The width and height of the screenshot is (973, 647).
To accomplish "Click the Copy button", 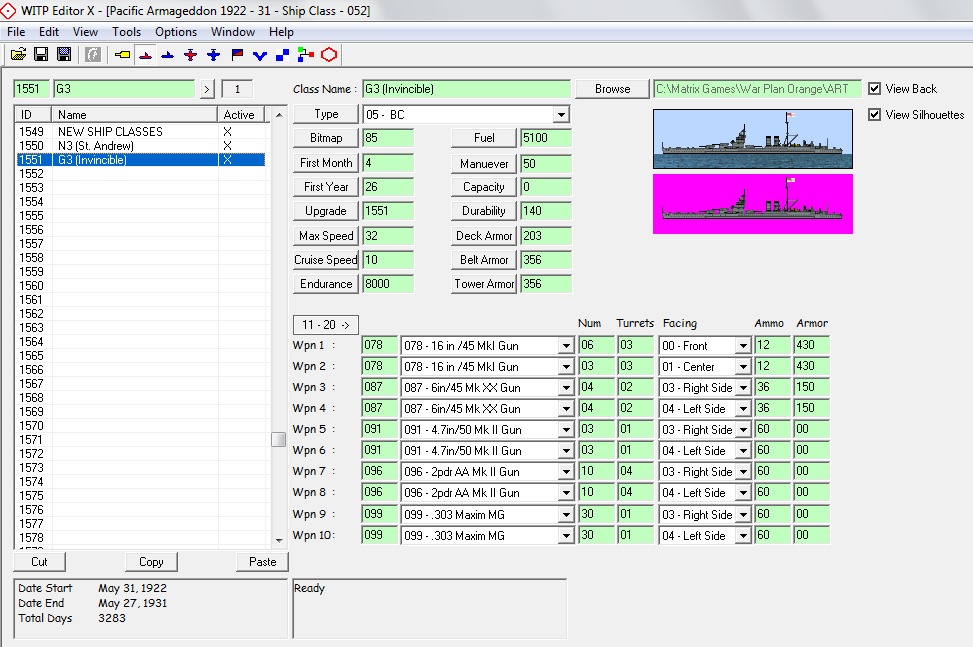I will point(151,561).
